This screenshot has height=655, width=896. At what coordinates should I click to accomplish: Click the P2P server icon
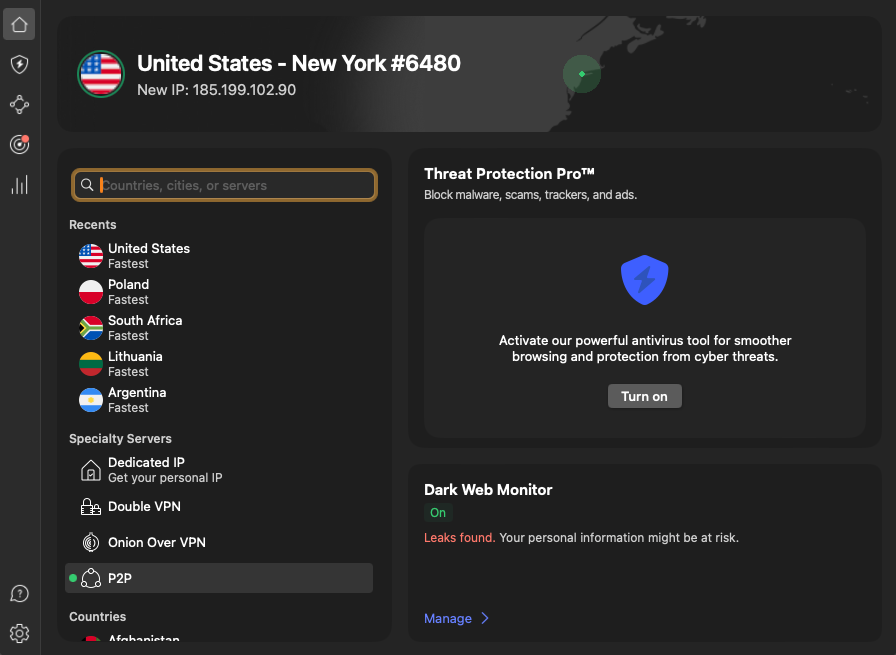click(91, 578)
